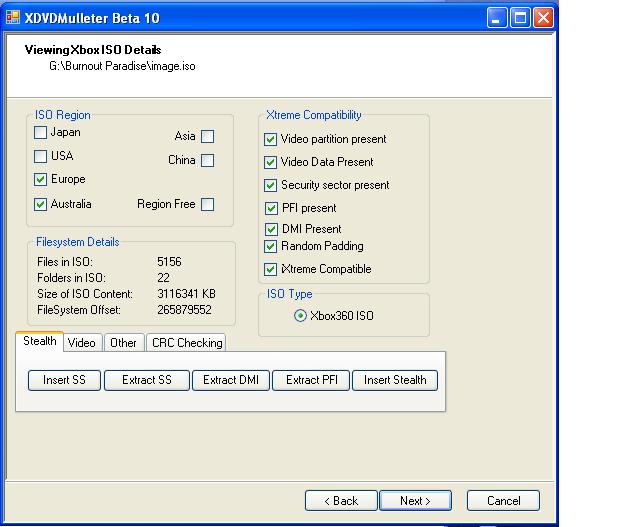Toggle Video partition present checkbox
Image resolution: width=640 pixels, height=527 pixels.
pyautogui.click(x=271, y=140)
